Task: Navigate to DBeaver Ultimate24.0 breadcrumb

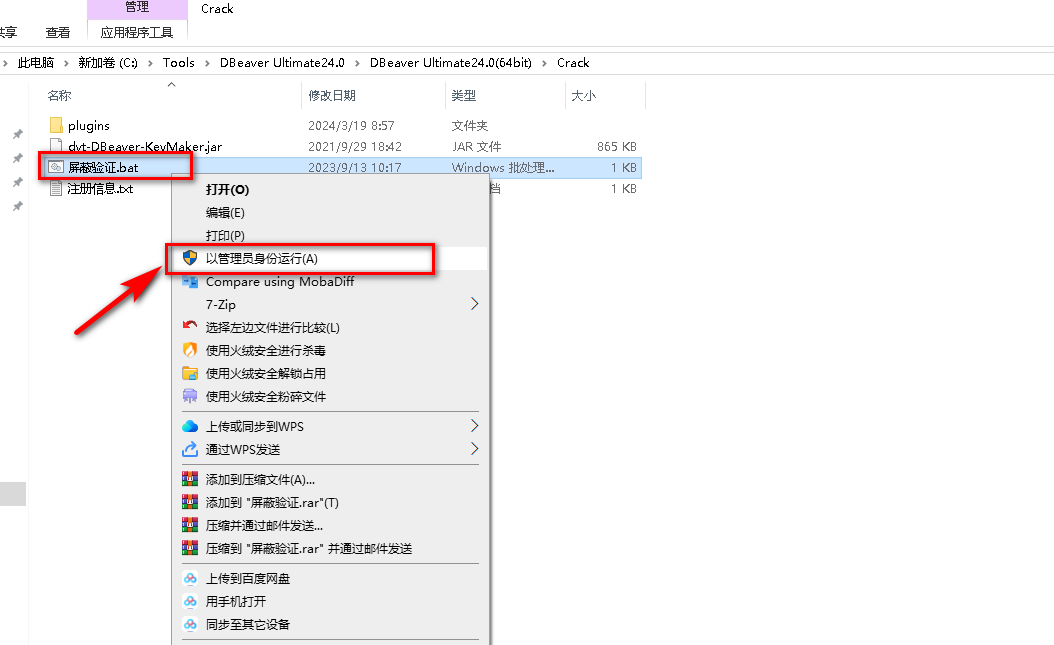Action: pyautogui.click(x=282, y=62)
